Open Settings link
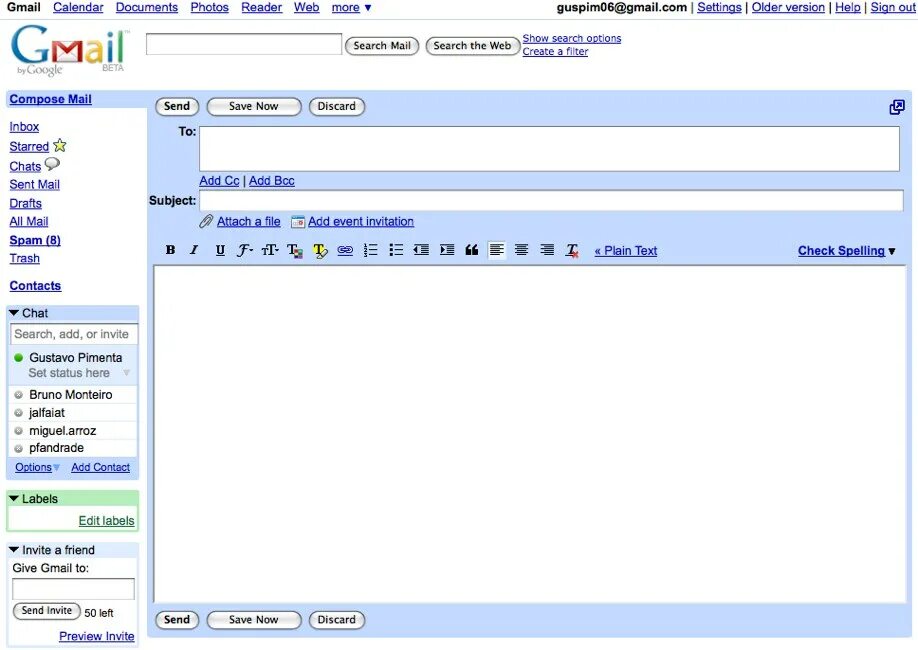Image resolution: width=918 pixels, height=650 pixels. (x=719, y=8)
